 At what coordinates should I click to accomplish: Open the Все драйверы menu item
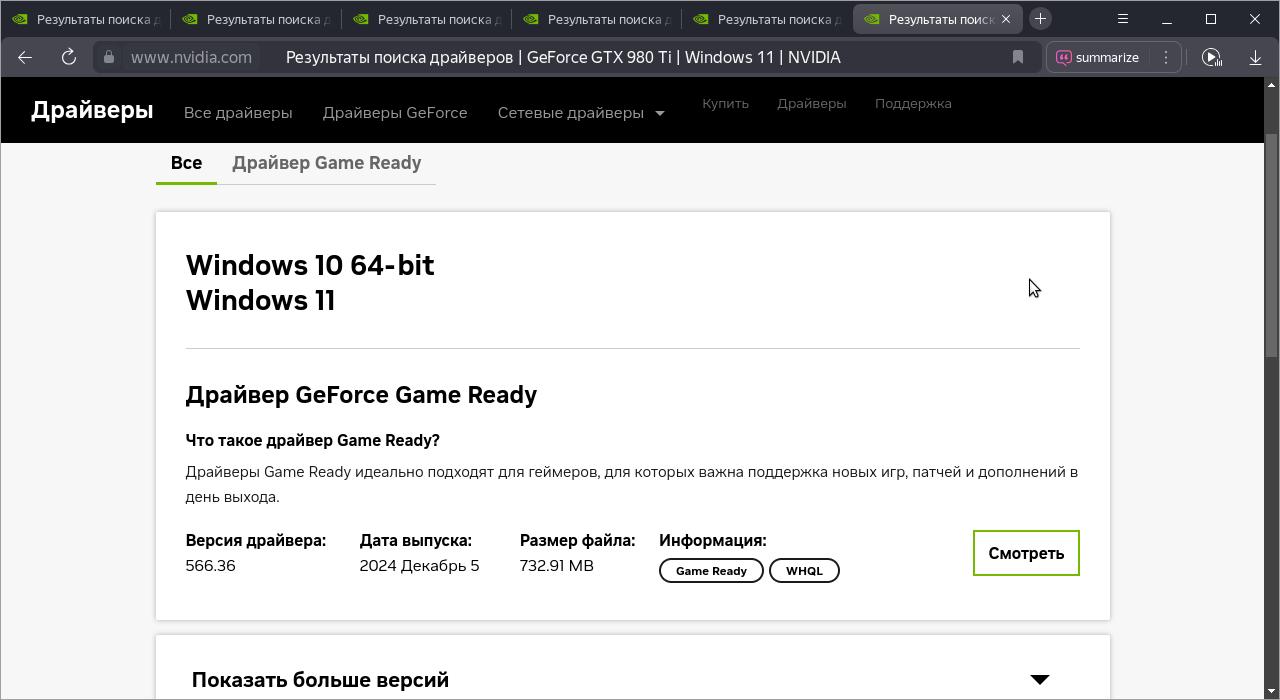pyautogui.click(x=238, y=113)
